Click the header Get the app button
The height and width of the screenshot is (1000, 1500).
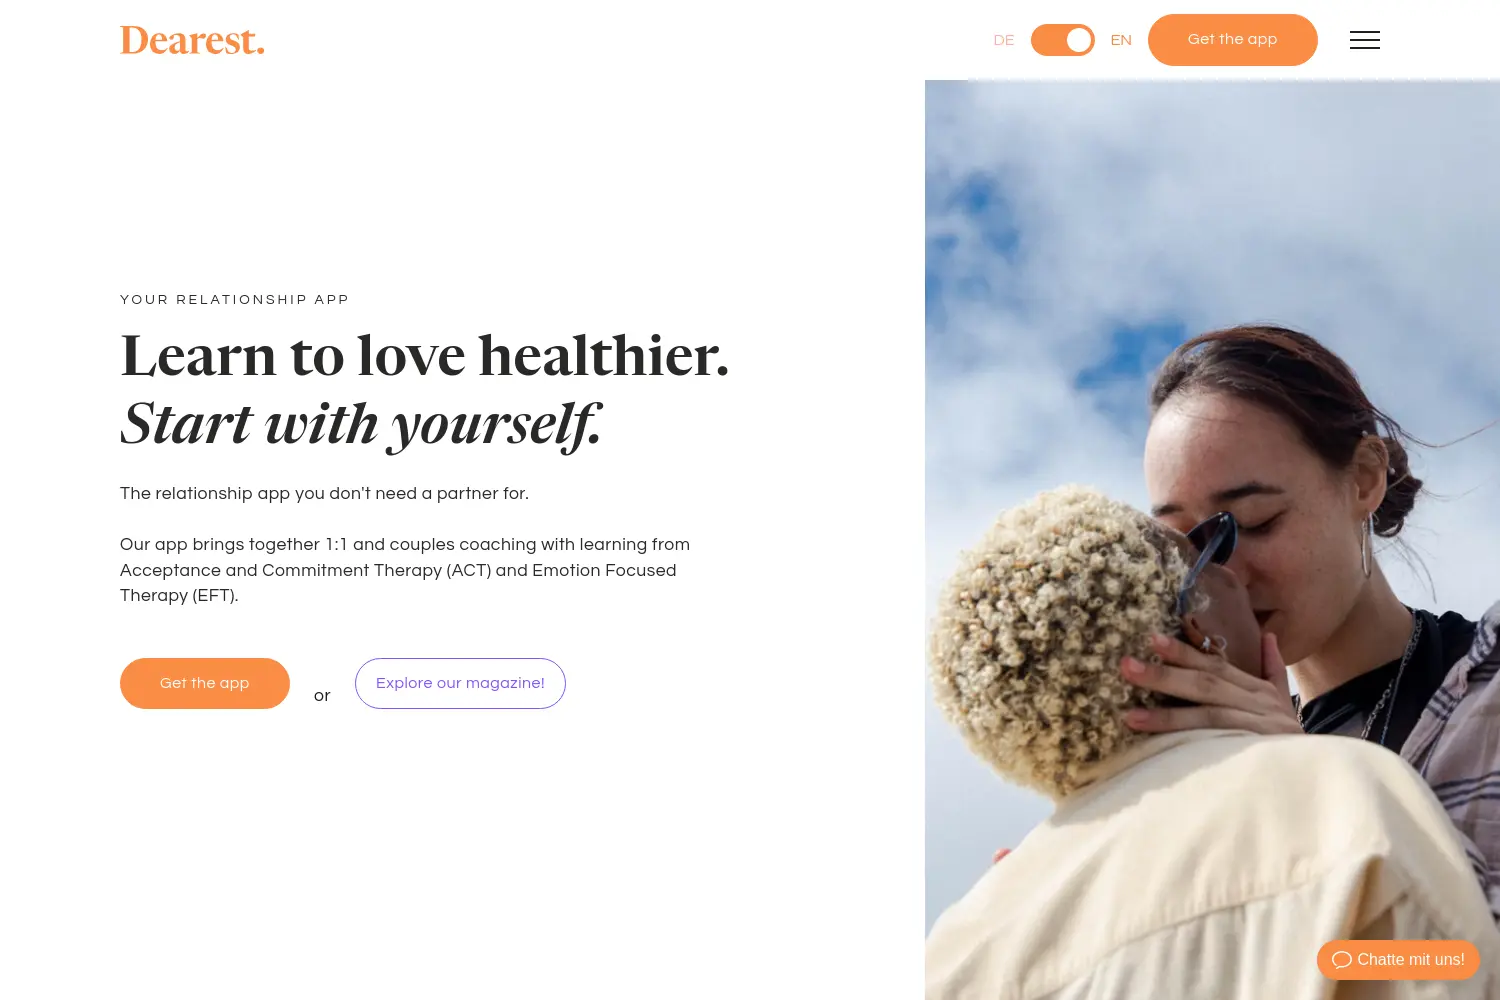click(x=1233, y=40)
